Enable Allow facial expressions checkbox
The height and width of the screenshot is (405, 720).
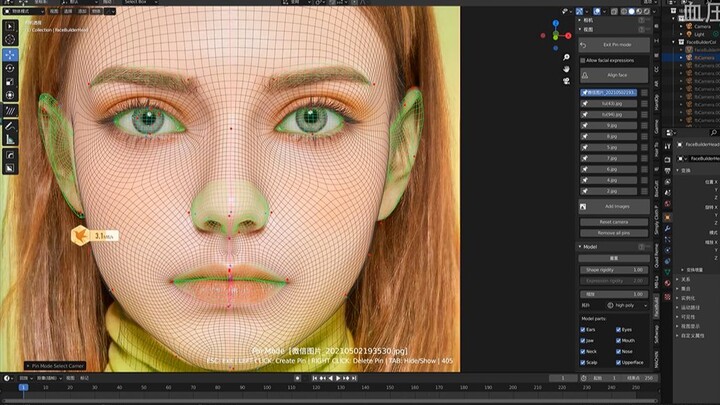[x=583, y=60]
